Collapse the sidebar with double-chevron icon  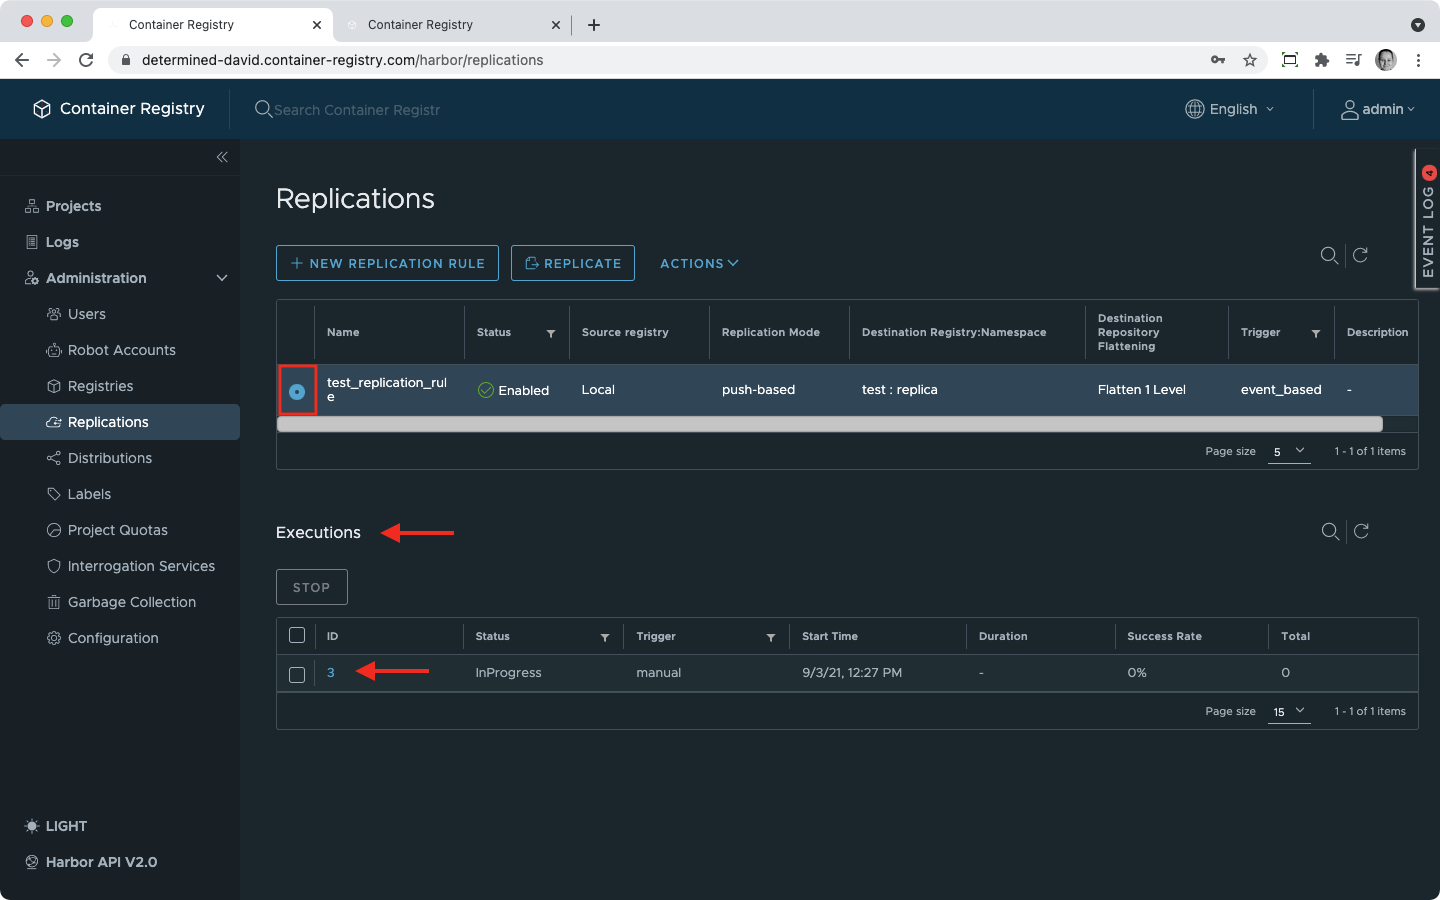222,157
